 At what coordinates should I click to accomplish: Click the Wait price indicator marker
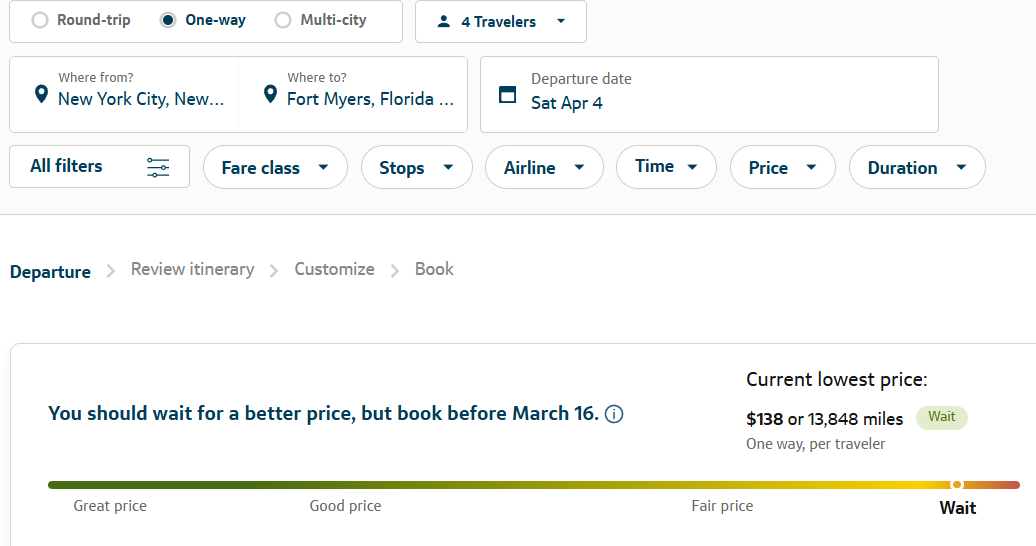pyautogui.click(x=957, y=485)
